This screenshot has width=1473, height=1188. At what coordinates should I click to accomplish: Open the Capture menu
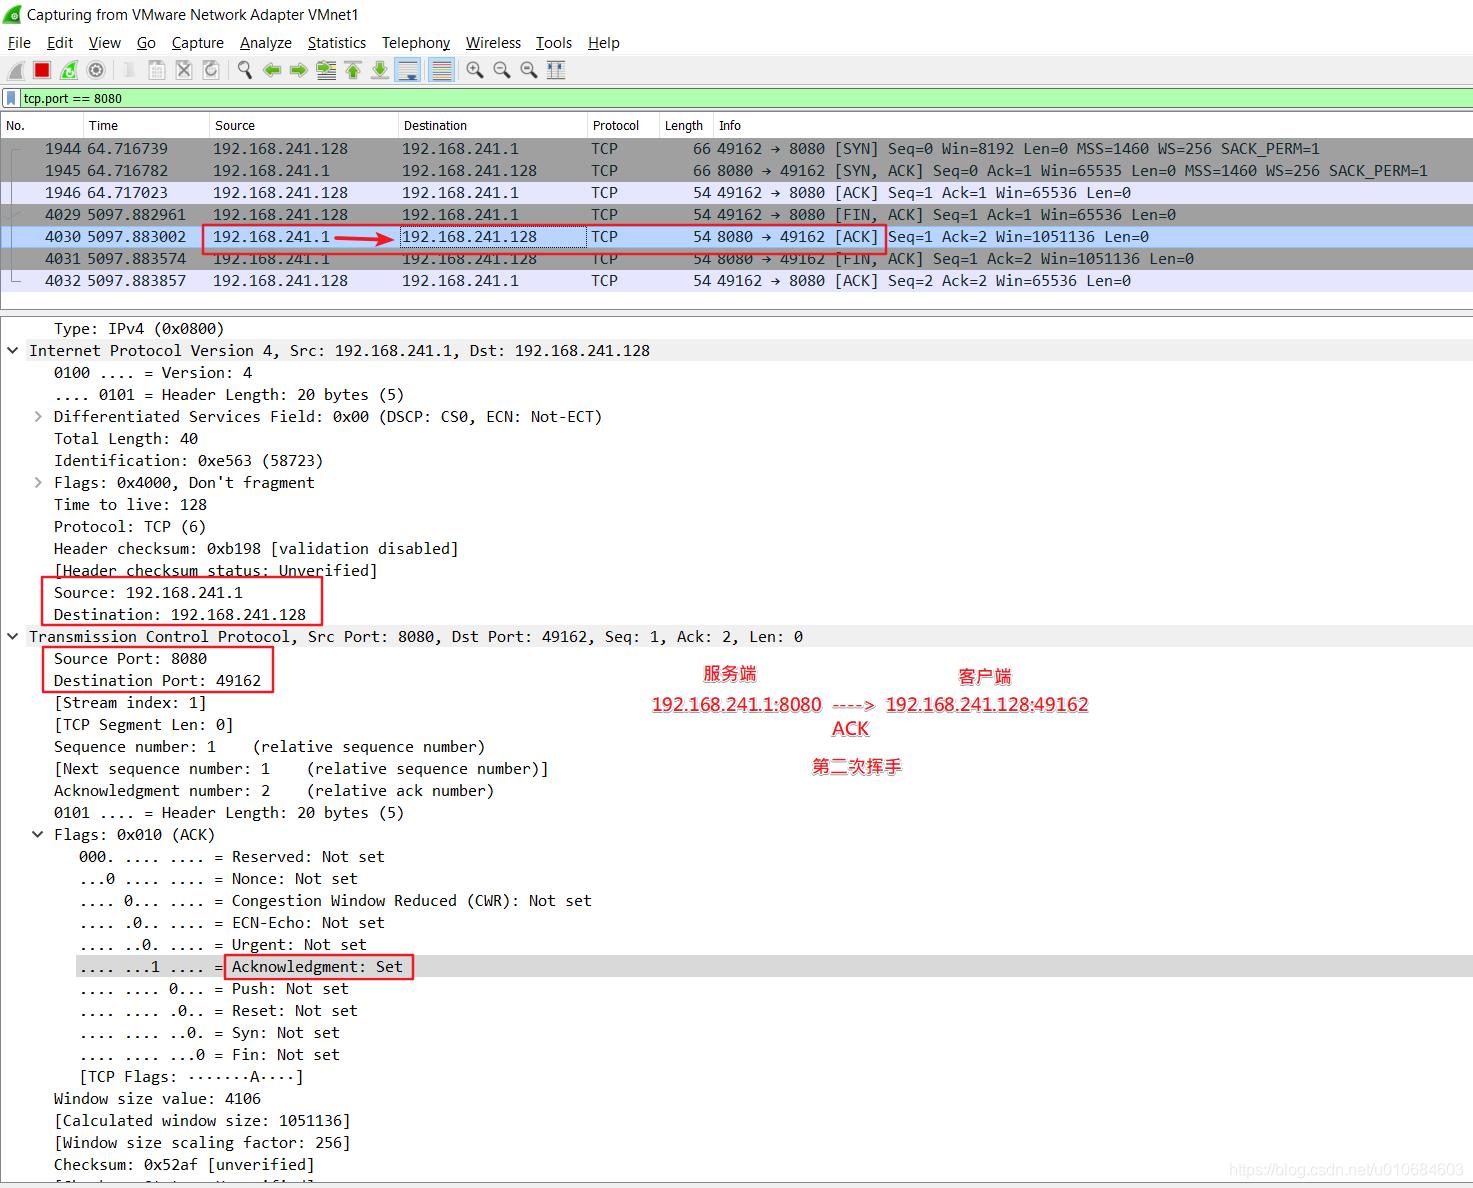197,43
